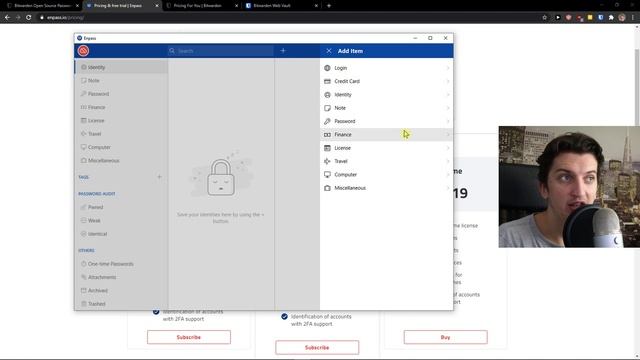Select Login in the Add Item list
This screenshot has height=360, width=640.
[386, 68]
